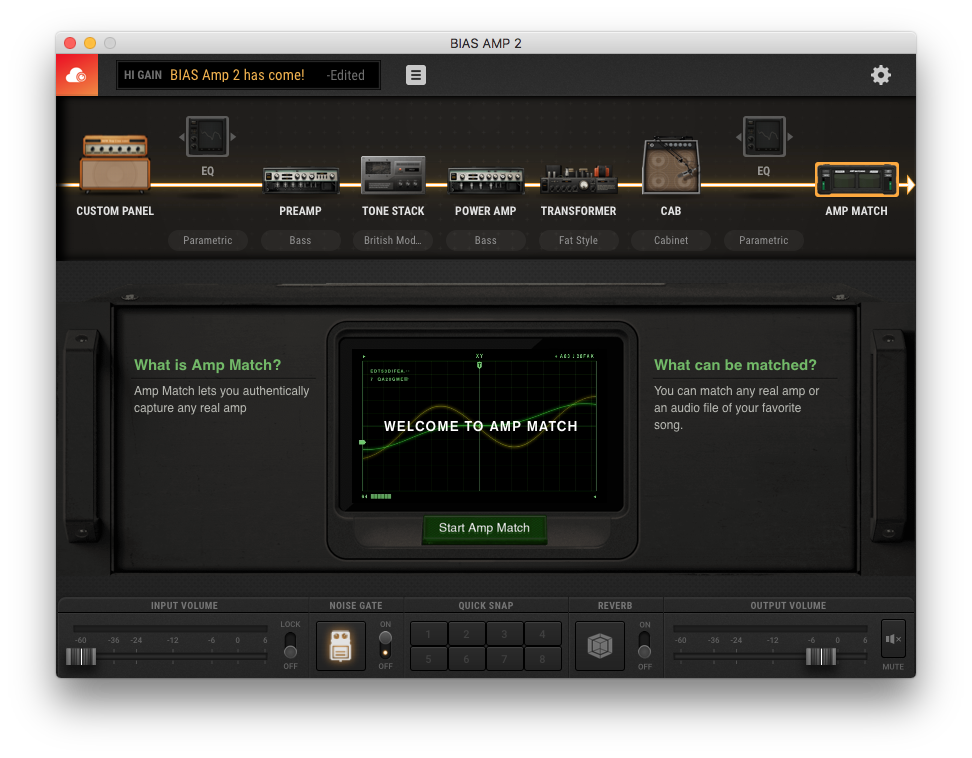Click the Noise Gate pedal icon
972x758 pixels.
click(x=341, y=646)
